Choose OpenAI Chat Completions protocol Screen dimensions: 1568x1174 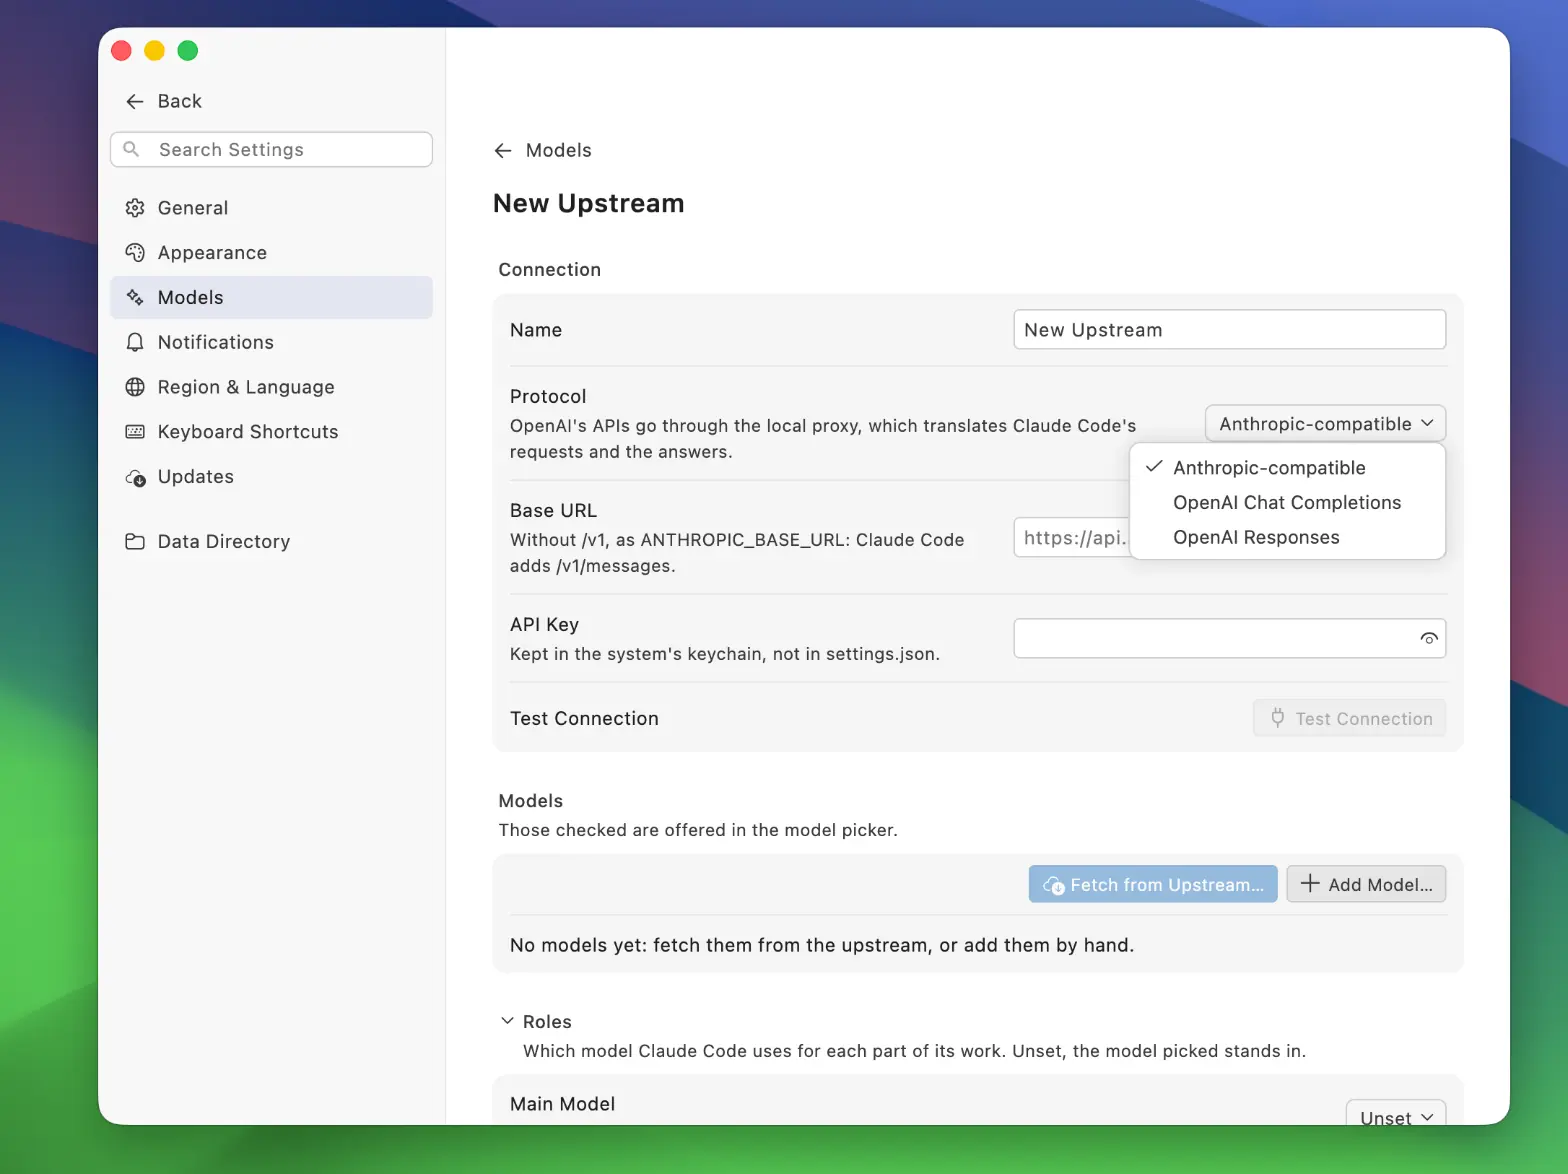[1288, 503]
